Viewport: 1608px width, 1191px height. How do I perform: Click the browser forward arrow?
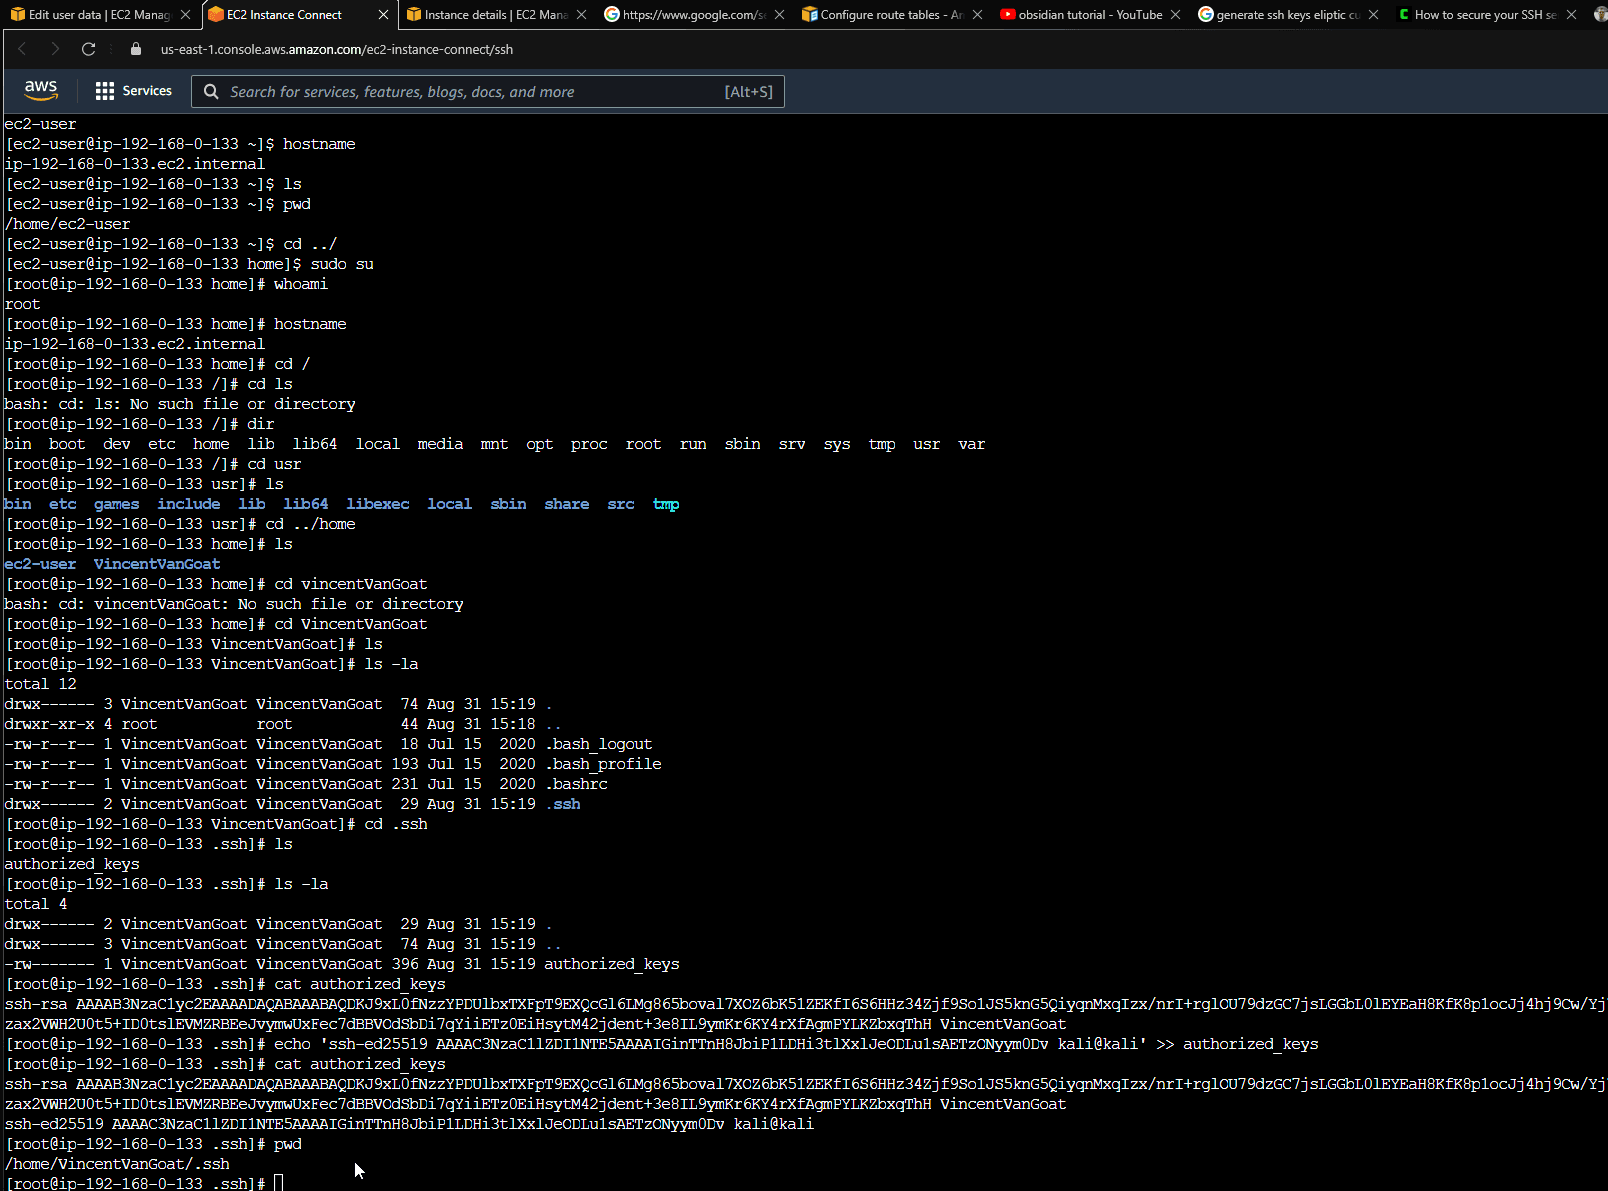[x=55, y=49]
